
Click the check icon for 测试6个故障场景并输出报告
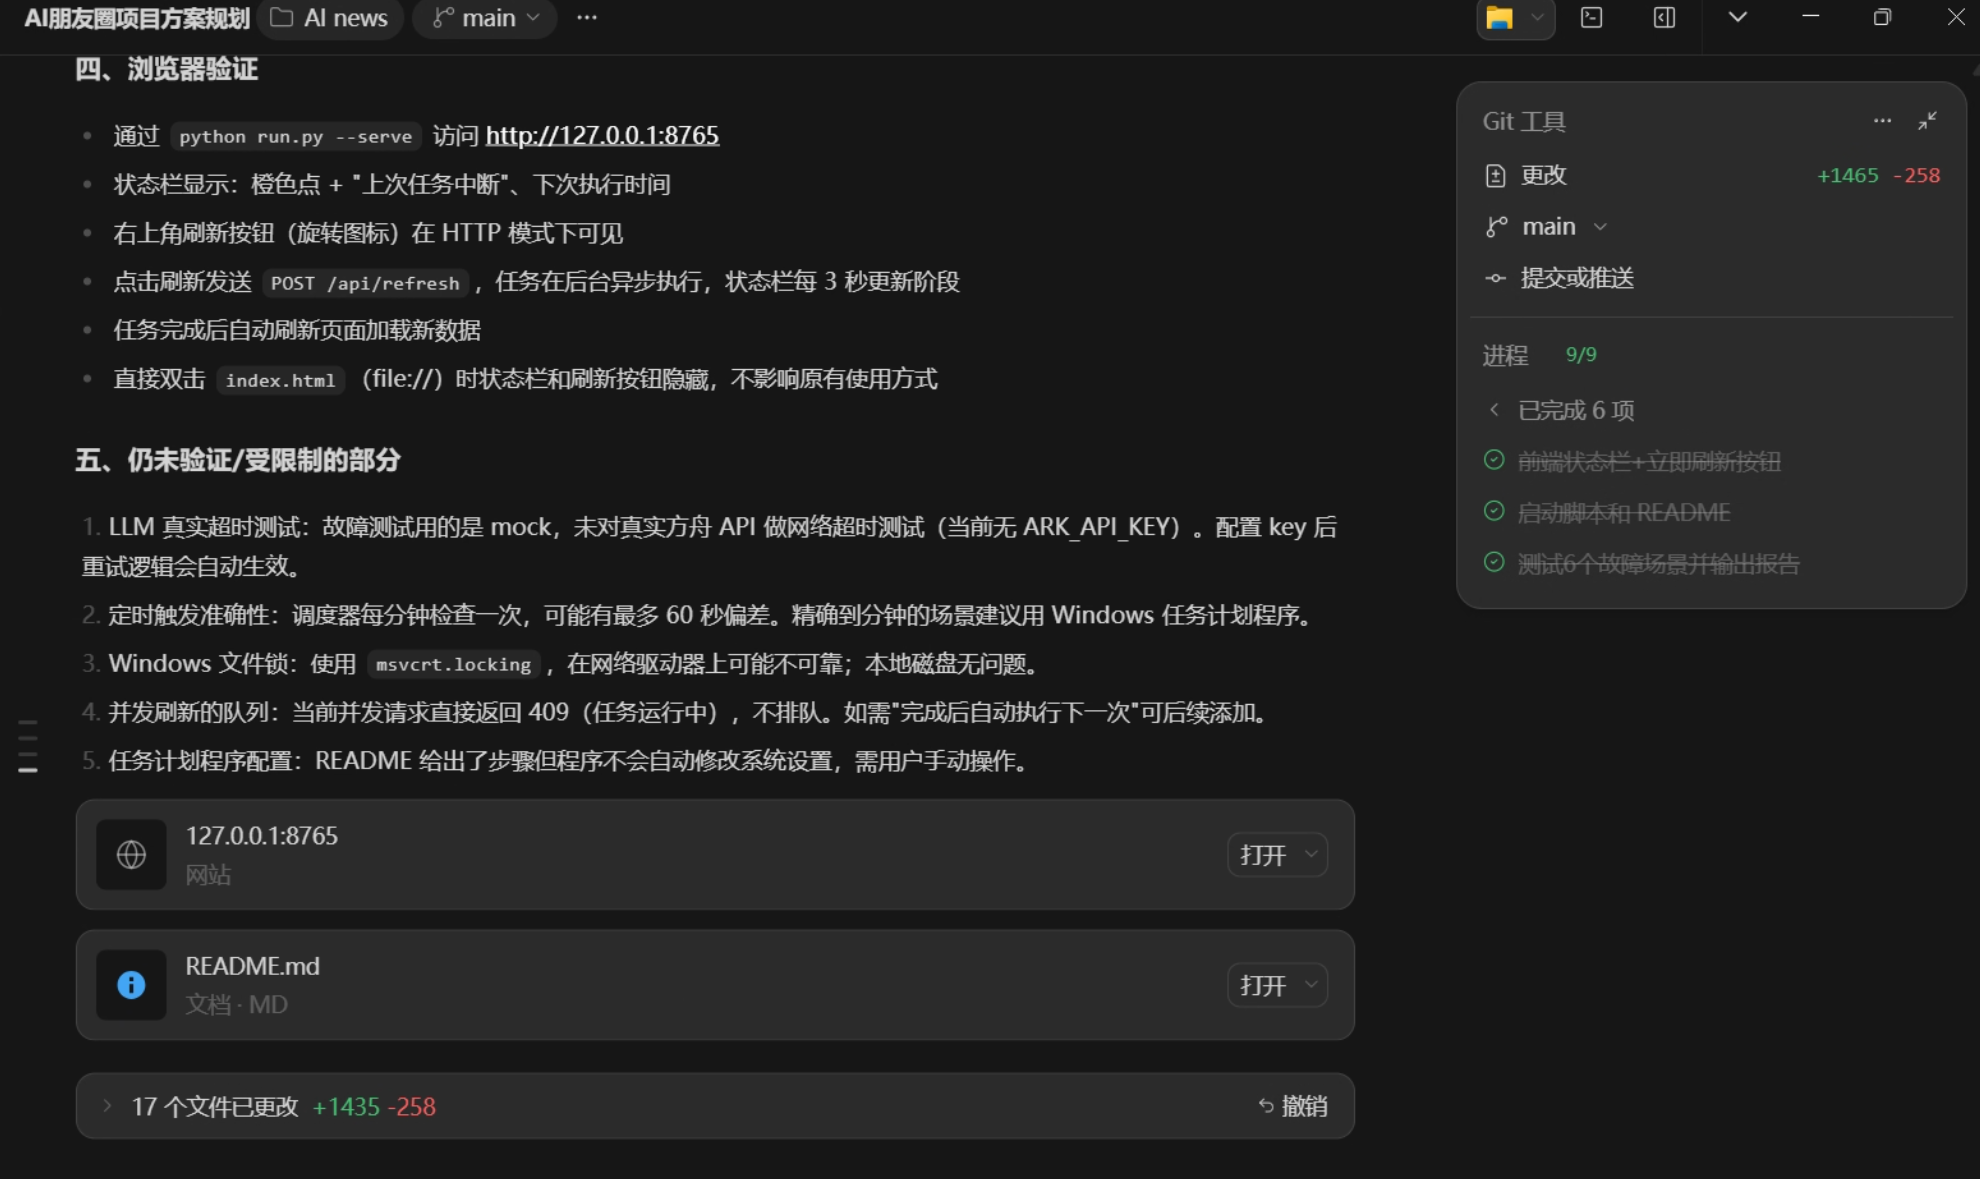pos(1494,562)
